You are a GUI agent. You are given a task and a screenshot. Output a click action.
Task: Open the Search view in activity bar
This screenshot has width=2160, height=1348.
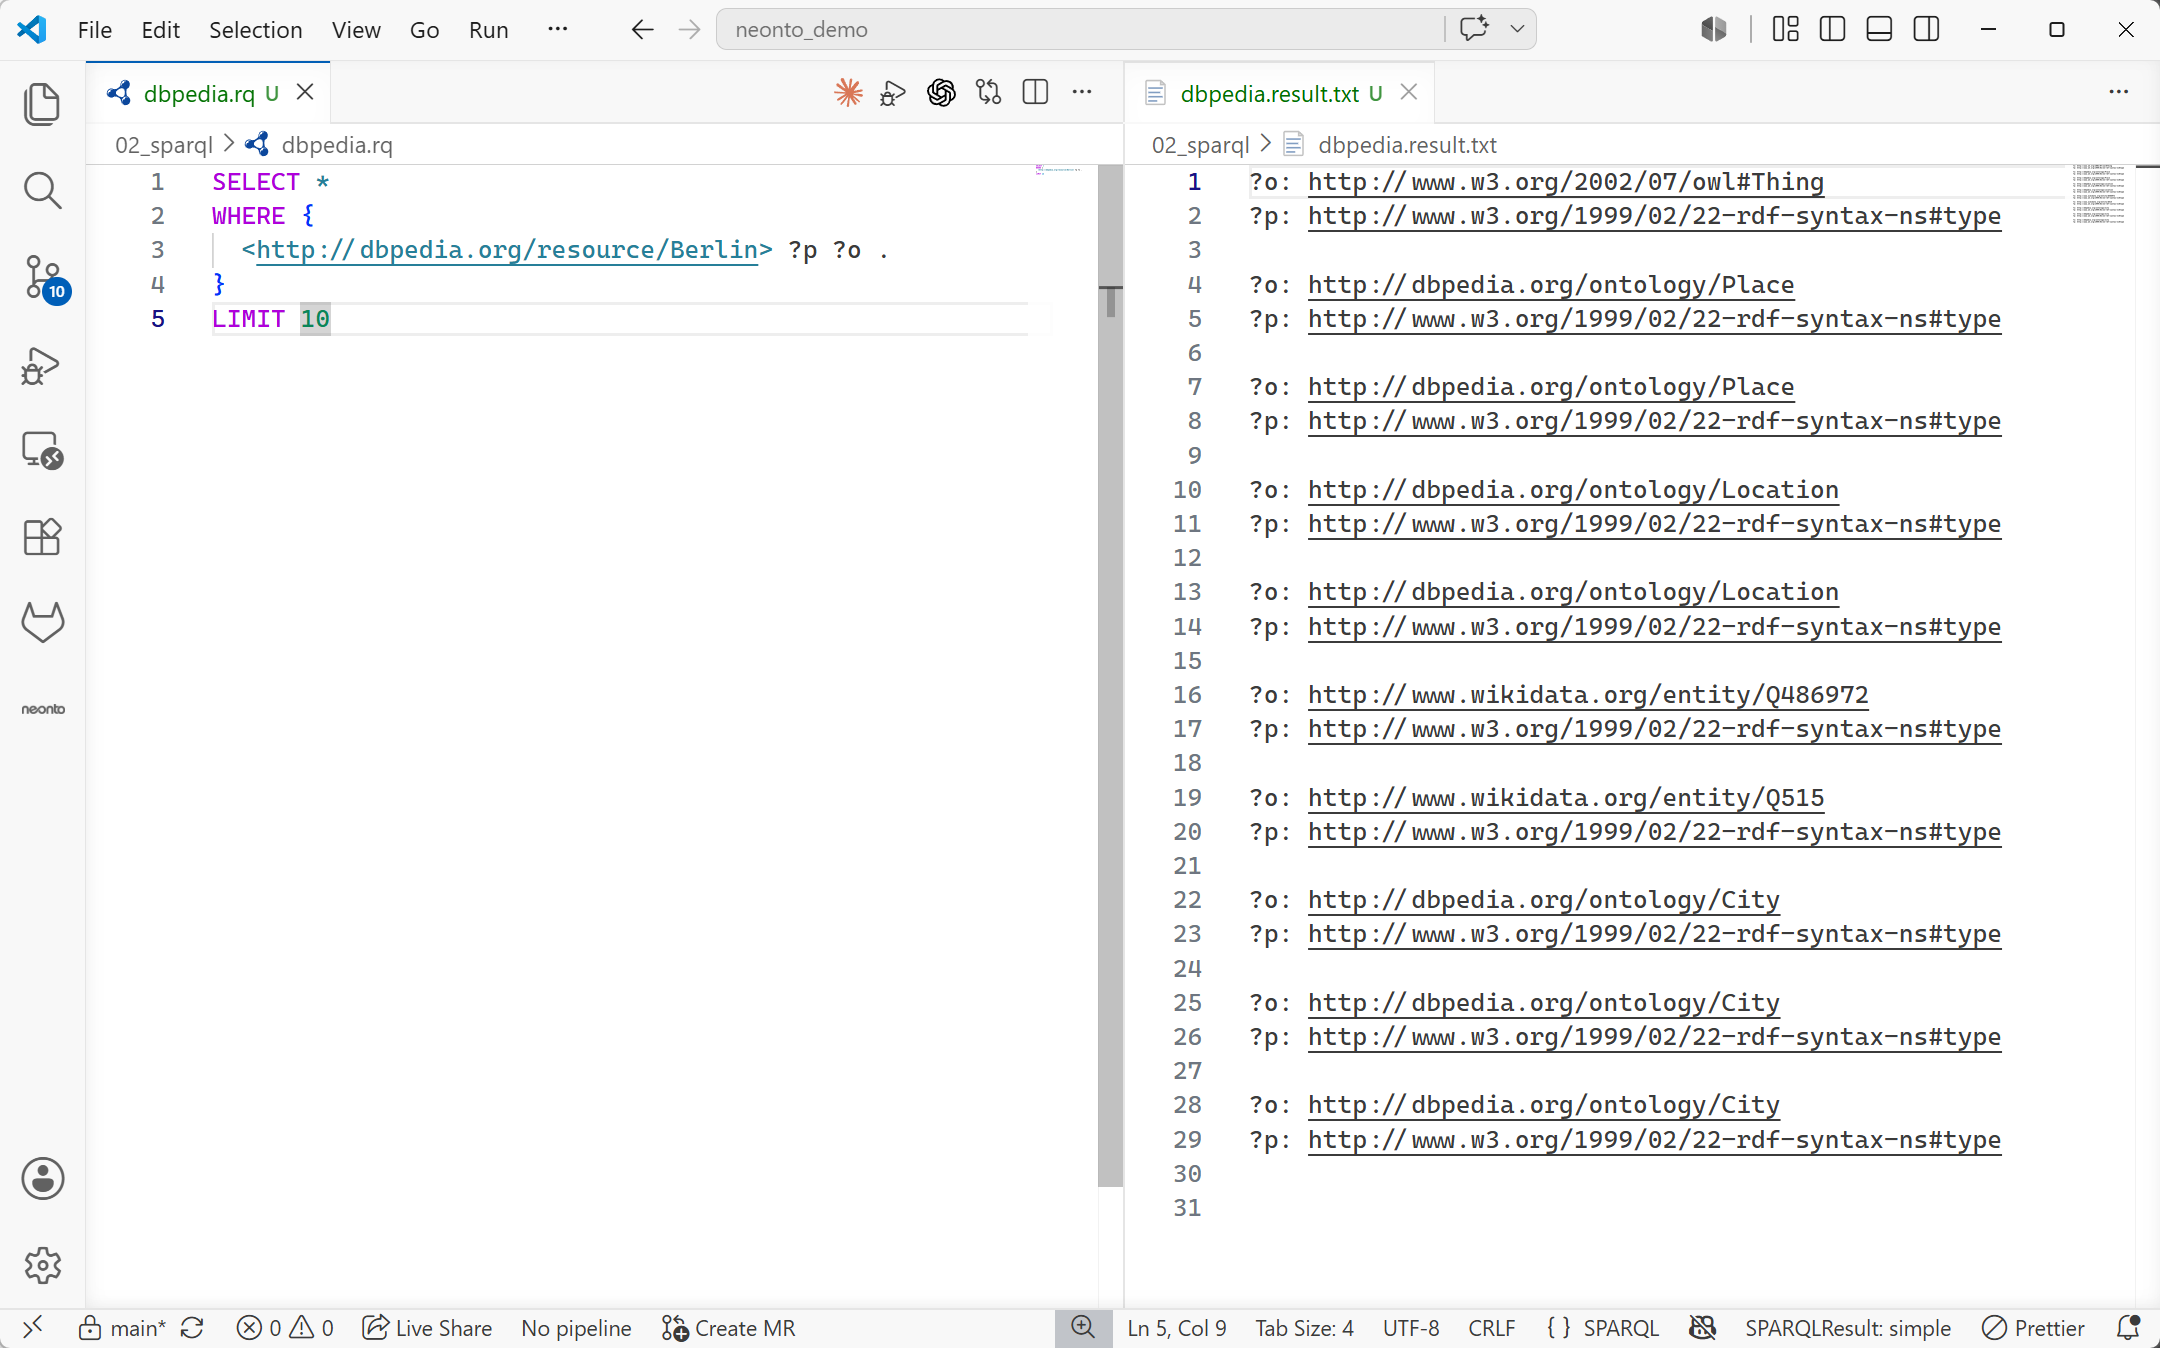pos(42,190)
